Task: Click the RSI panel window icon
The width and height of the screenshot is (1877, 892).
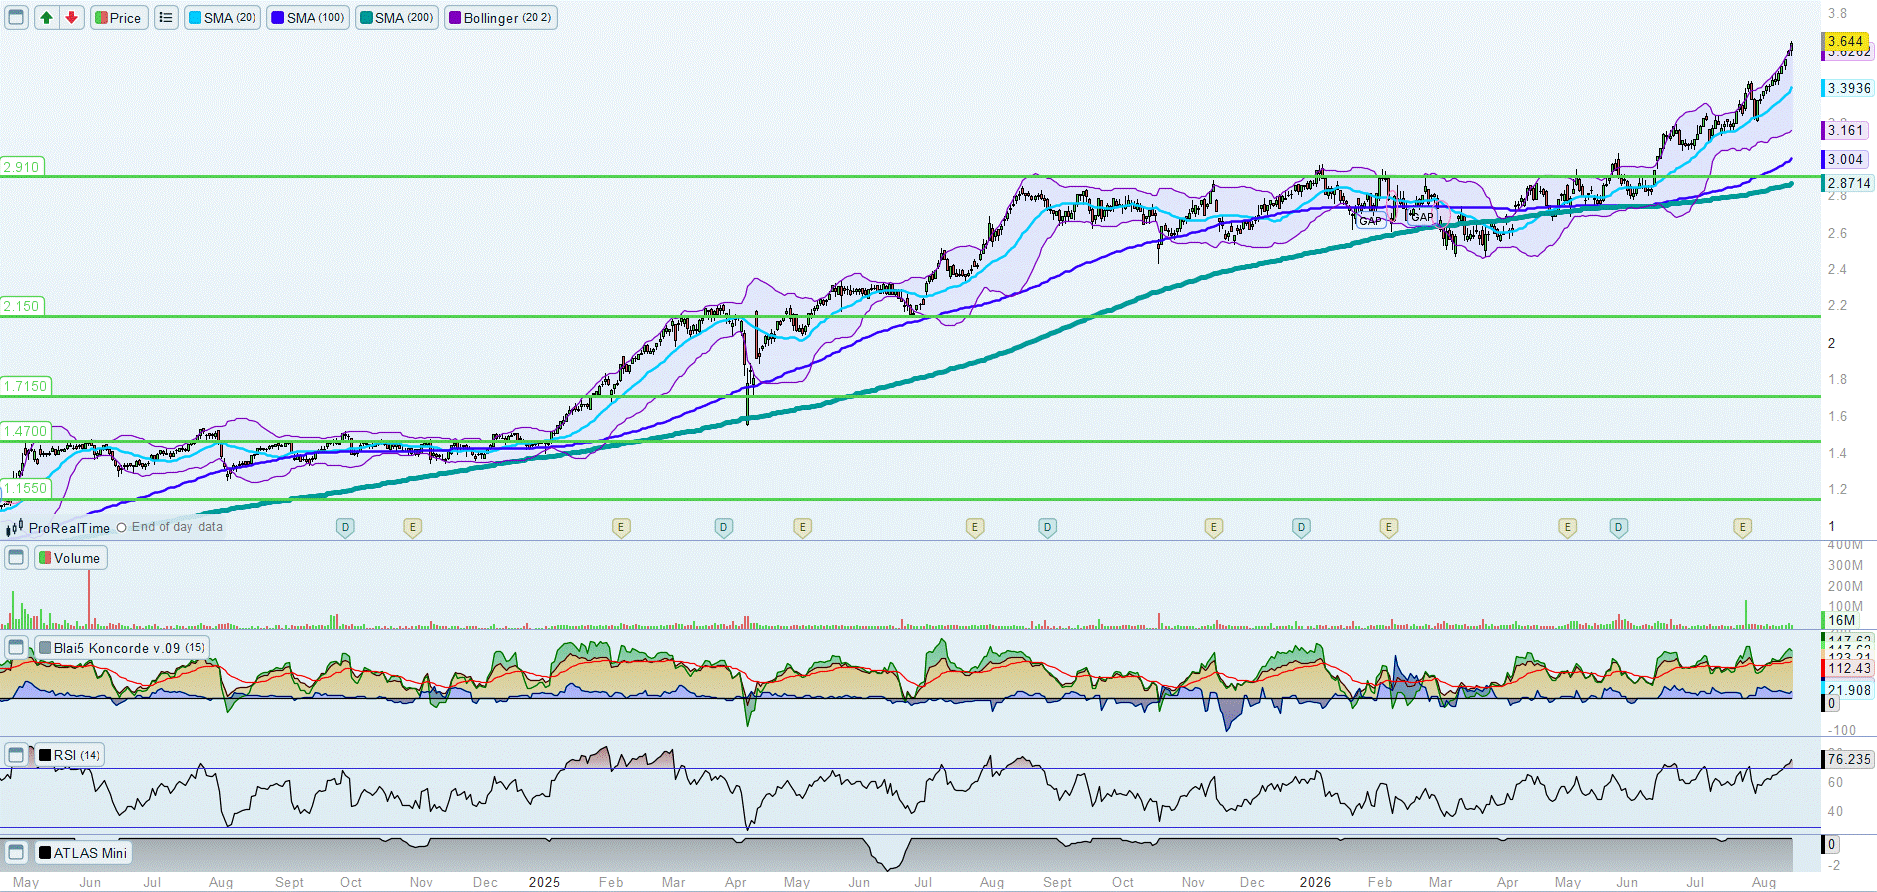Action: click(x=16, y=755)
